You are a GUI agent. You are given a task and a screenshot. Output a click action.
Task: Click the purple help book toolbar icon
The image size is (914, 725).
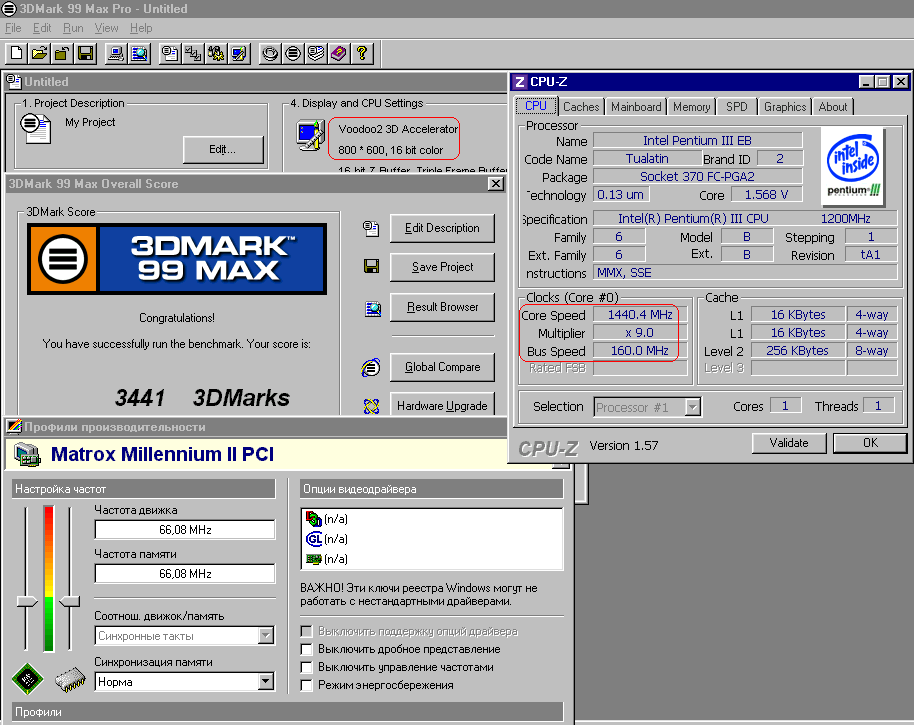tap(339, 54)
